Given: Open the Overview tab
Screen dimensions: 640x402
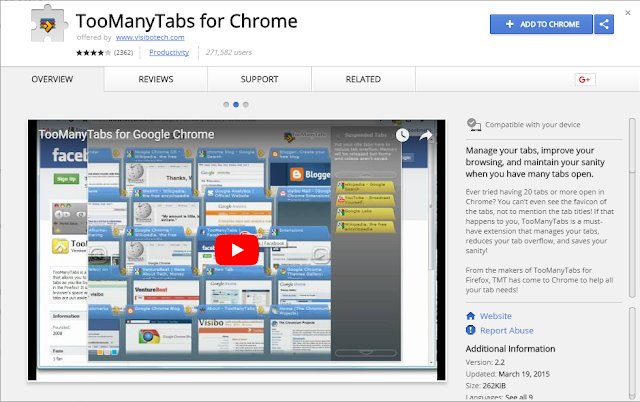Looking at the screenshot, I should [x=52, y=79].
